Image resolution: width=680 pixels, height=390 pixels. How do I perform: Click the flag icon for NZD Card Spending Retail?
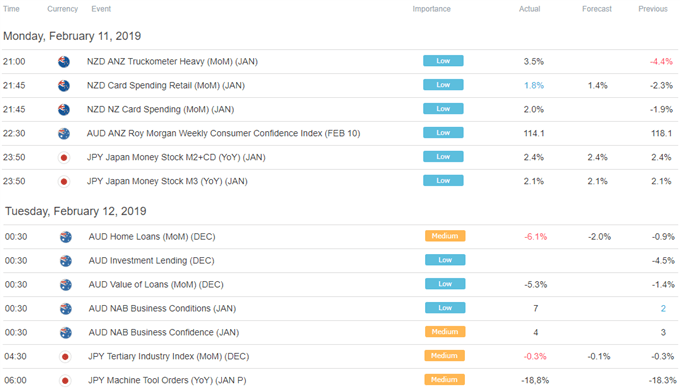tap(64, 85)
